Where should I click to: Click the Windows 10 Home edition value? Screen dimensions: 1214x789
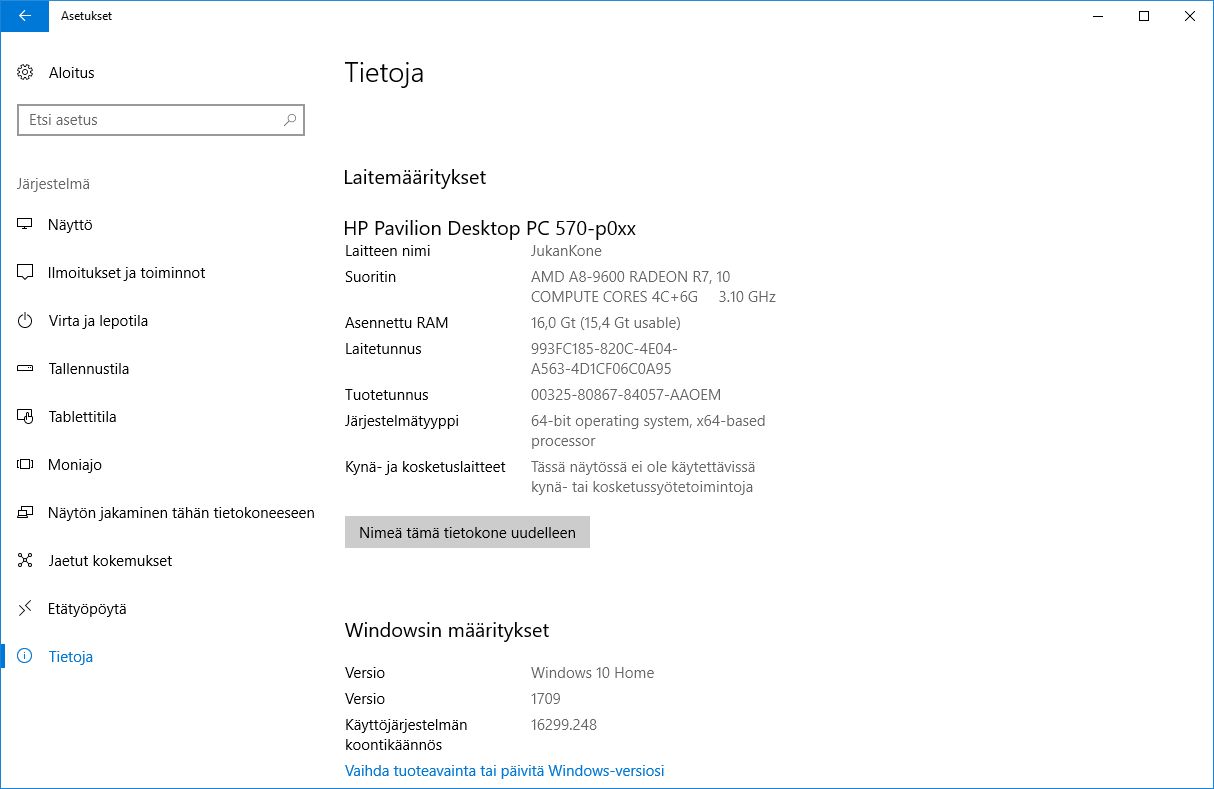[592, 673]
